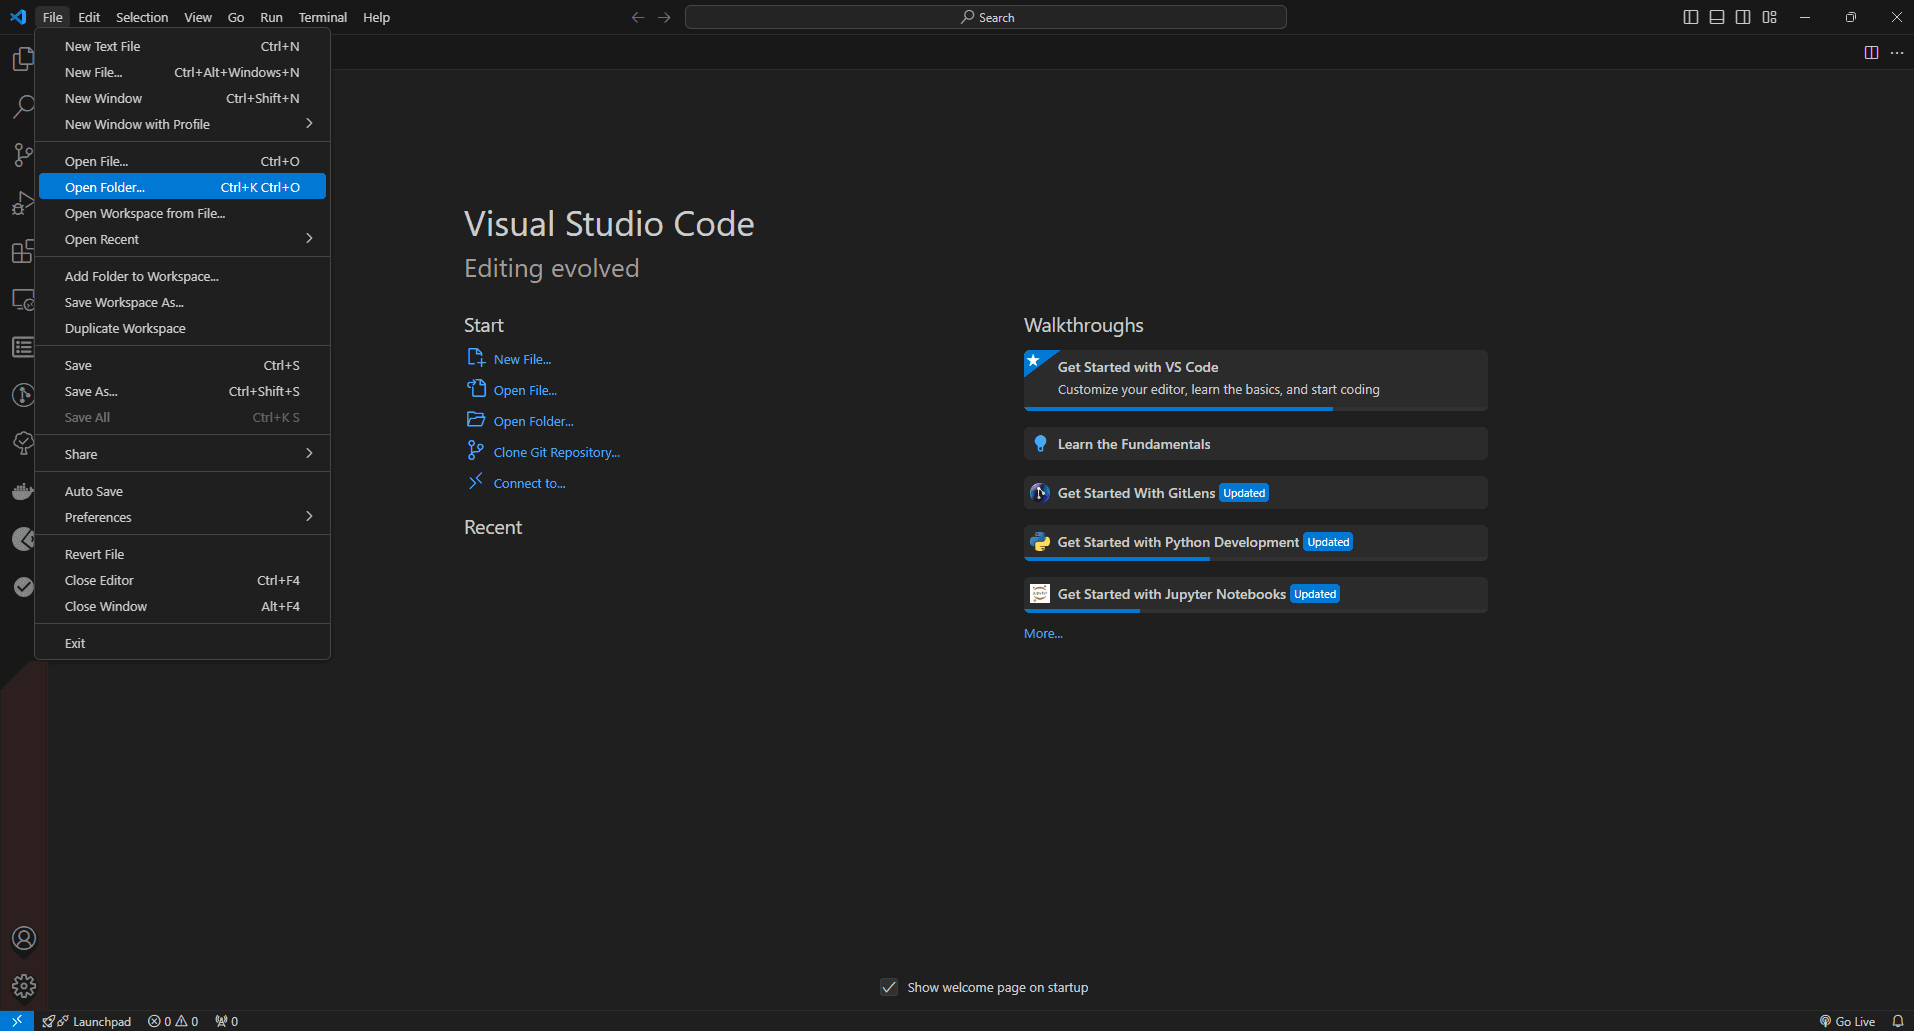The height and width of the screenshot is (1031, 1914).
Task: Open the Accounts icon in activity bar
Action: [24, 938]
